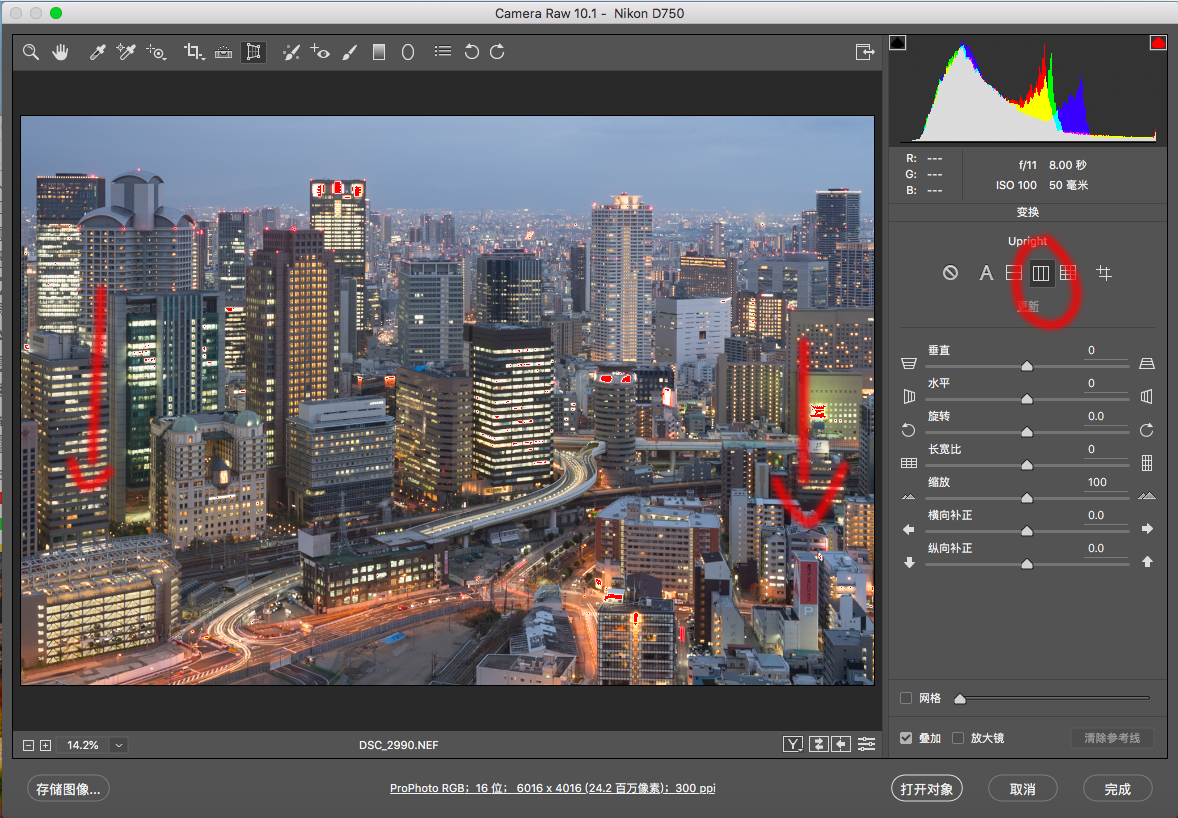The image size is (1178, 818).
Task: Open the zoom level 14.2% dropdown
Action: (119, 745)
